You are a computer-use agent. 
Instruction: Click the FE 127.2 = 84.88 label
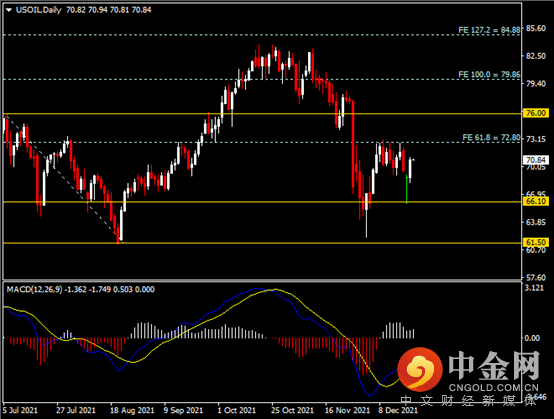489,30
